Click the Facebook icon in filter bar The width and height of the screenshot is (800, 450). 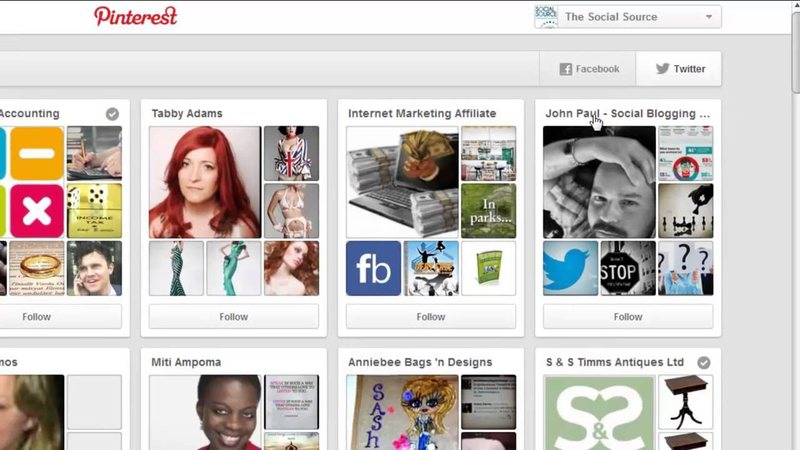566,69
